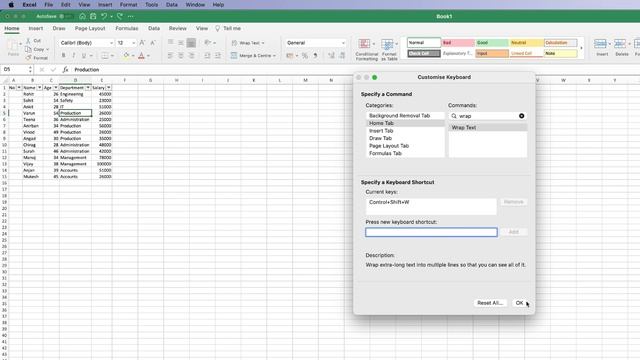Open Format as Table
Image resolution: width=640 pixels, height=360 pixels.
(389, 50)
